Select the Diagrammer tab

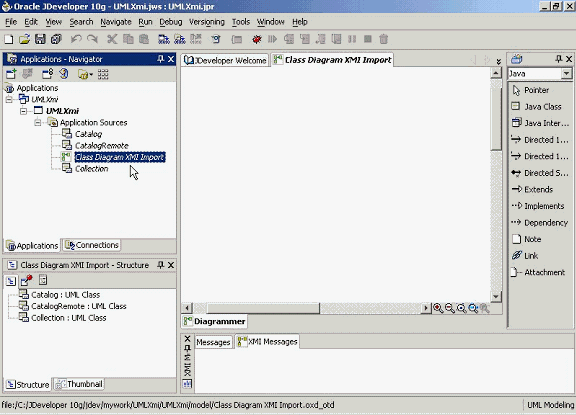pyautogui.click(x=215, y=321)
